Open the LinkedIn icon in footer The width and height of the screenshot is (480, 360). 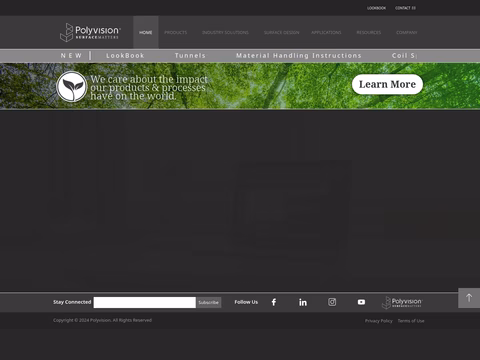pyautogui.click(x=303, y=302)
